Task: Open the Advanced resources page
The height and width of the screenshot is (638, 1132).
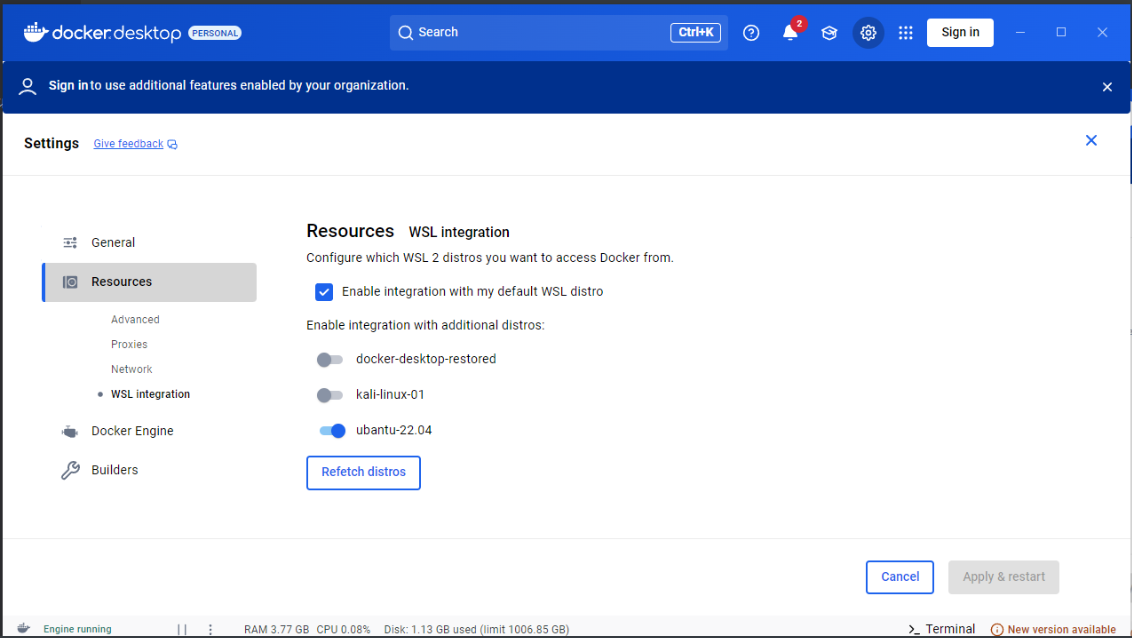Action: [135, 320]
